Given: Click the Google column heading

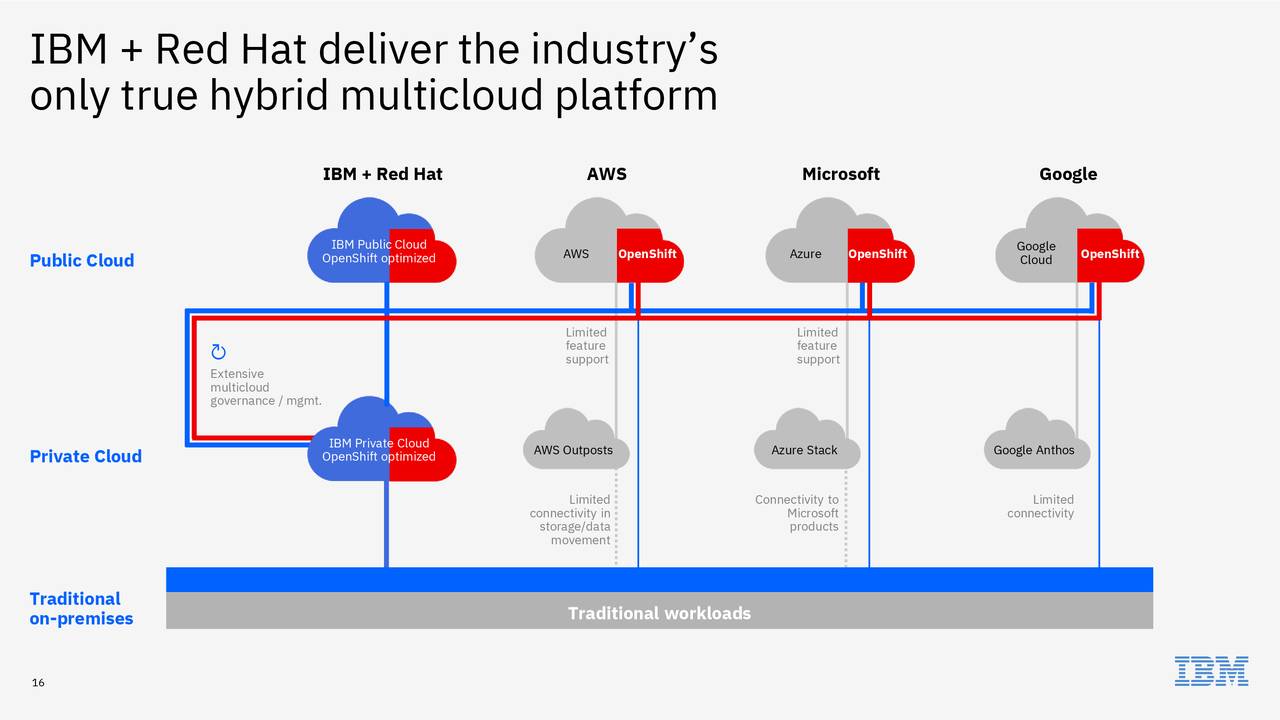Looking at the screenshot, I should point(1068,174).
